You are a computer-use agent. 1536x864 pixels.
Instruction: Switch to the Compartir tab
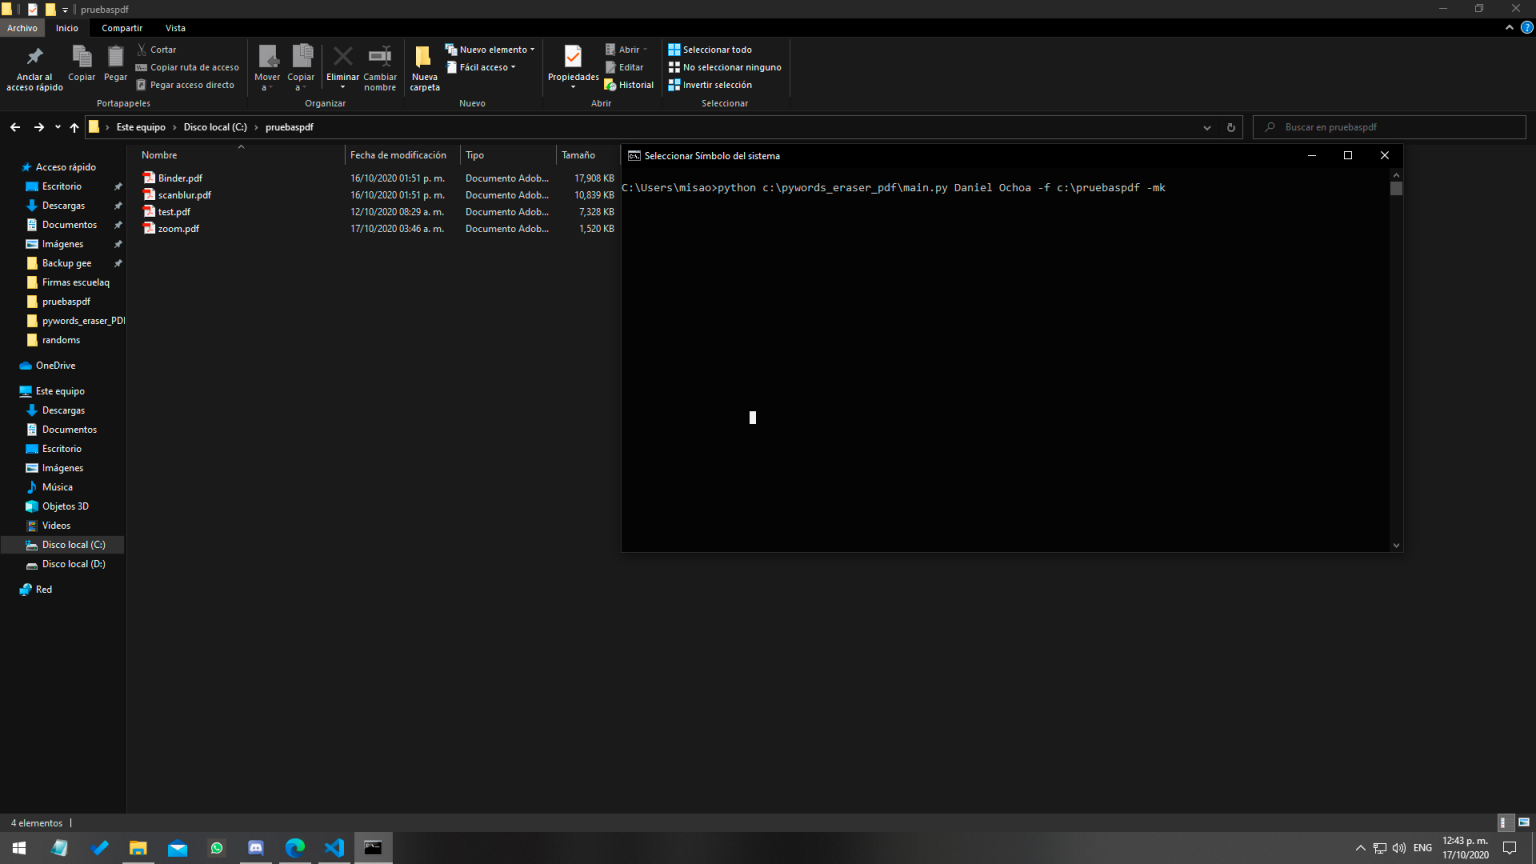tap(122, 28)
